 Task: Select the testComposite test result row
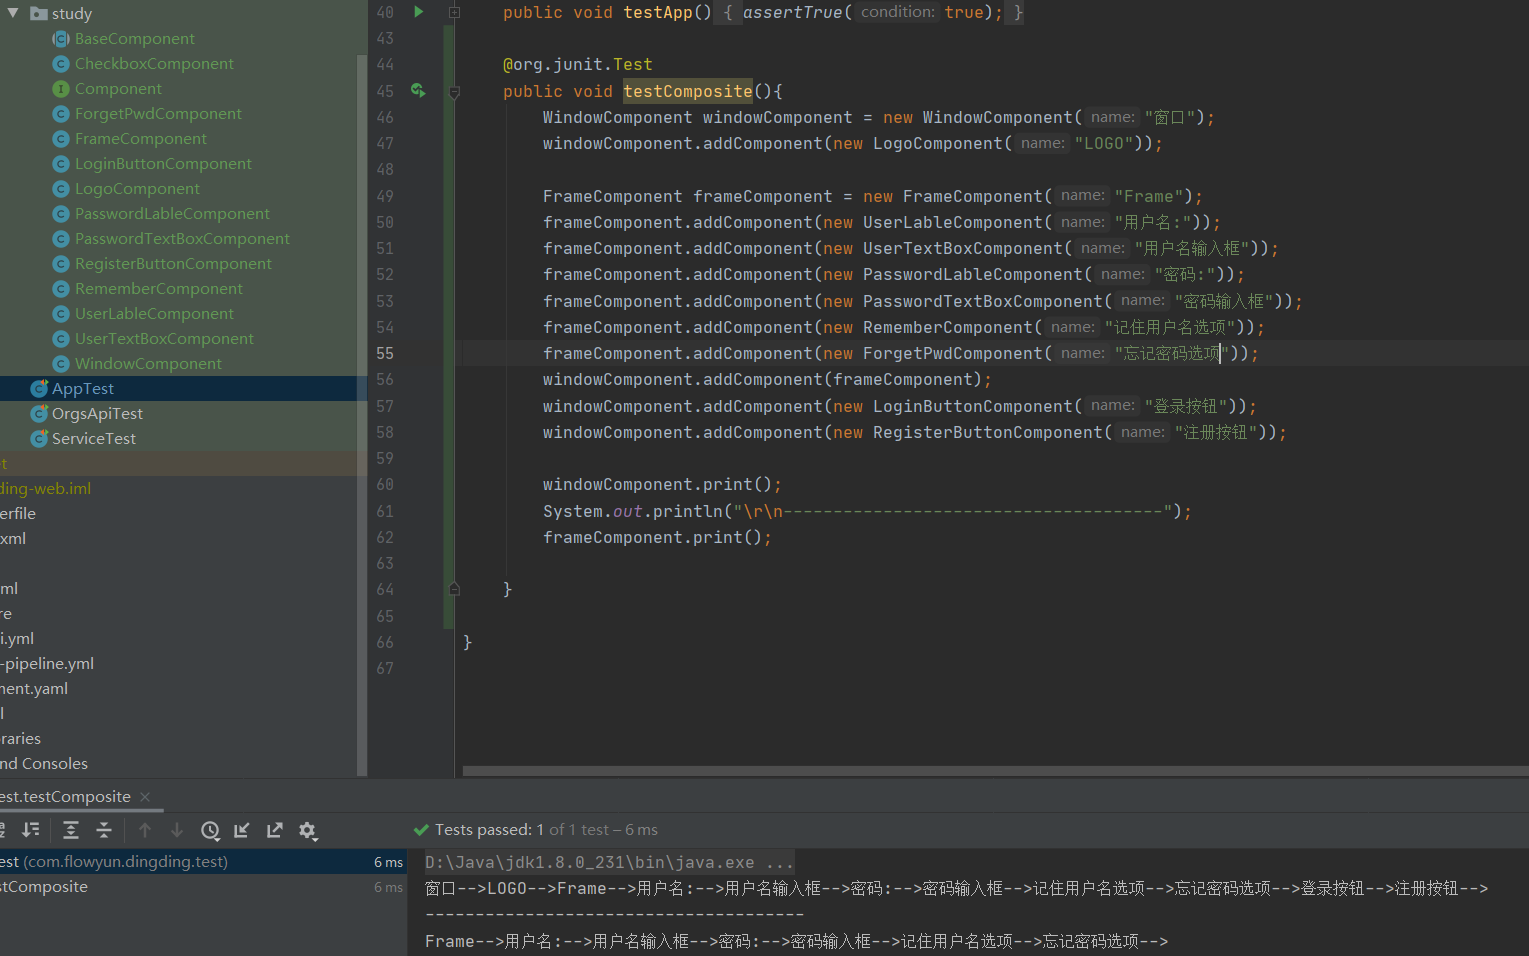click(46, 887)
